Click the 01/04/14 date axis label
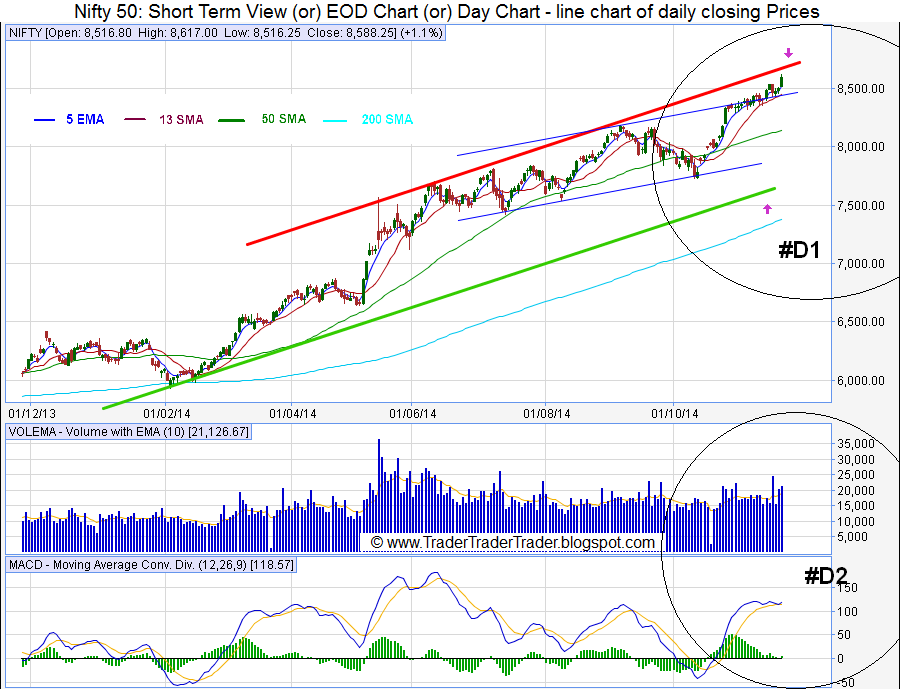Image resolution: width=900 pixels, height=689 pixels. coord(293,413)
